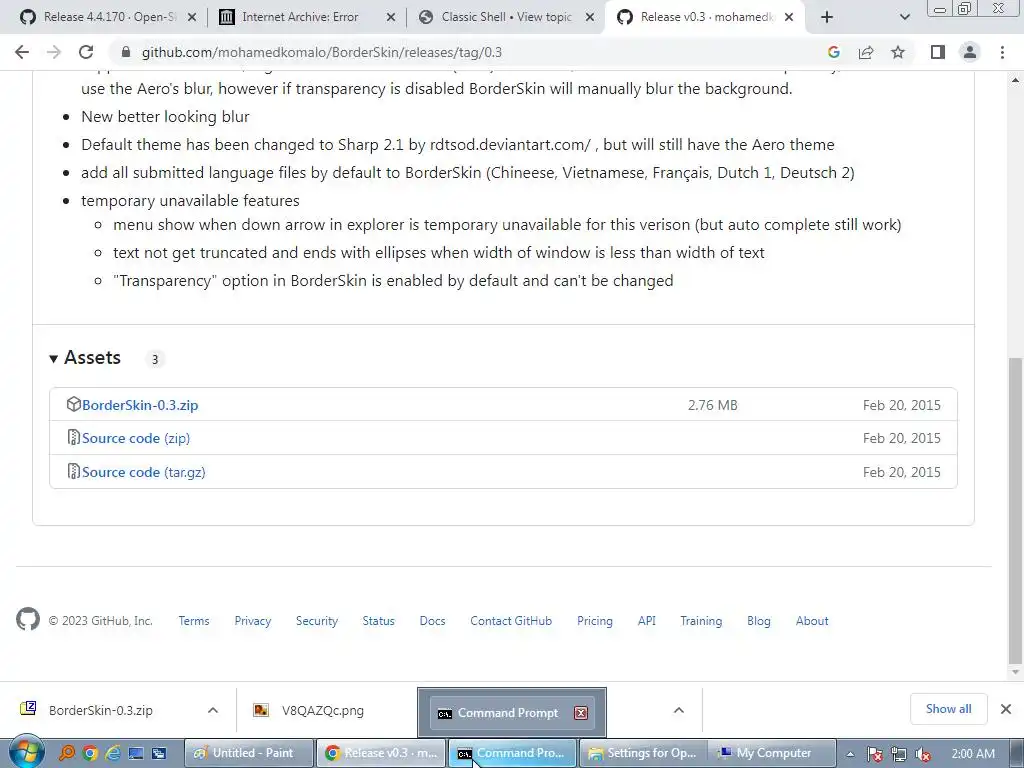1024x768 pixels.
Task: Open the Blog footer link
Action: pyautogui.click(x=759, y=621)
